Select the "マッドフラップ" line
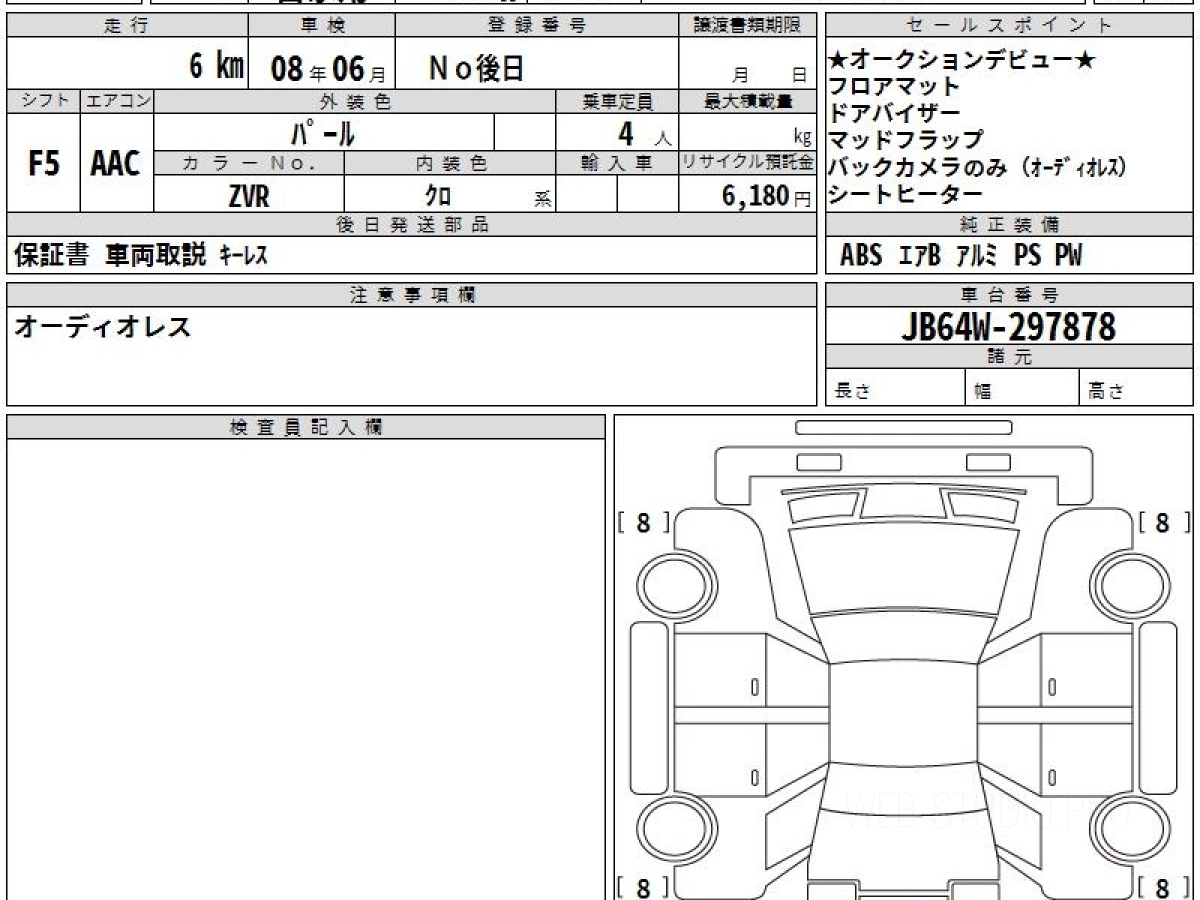The image size is (1200, 900). point(906,140)
